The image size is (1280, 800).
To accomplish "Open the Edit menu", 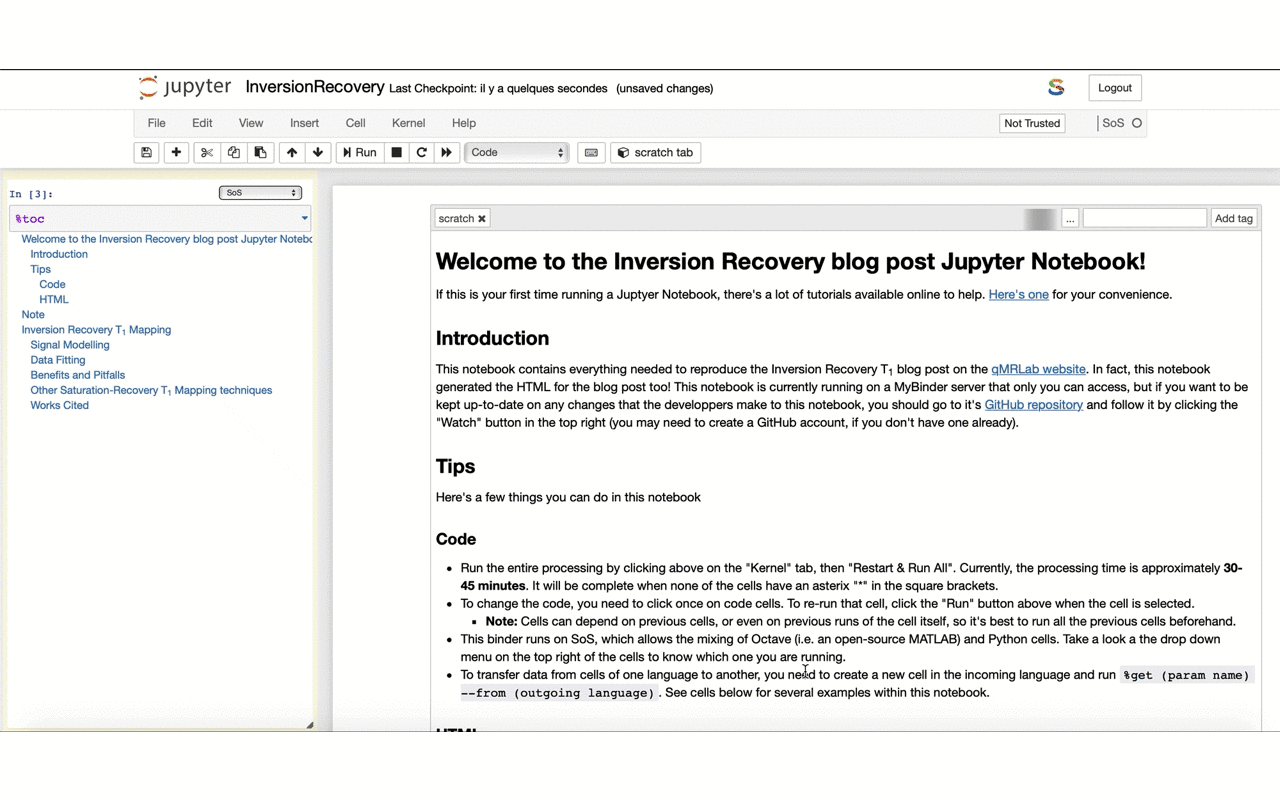I will (202, 123).
